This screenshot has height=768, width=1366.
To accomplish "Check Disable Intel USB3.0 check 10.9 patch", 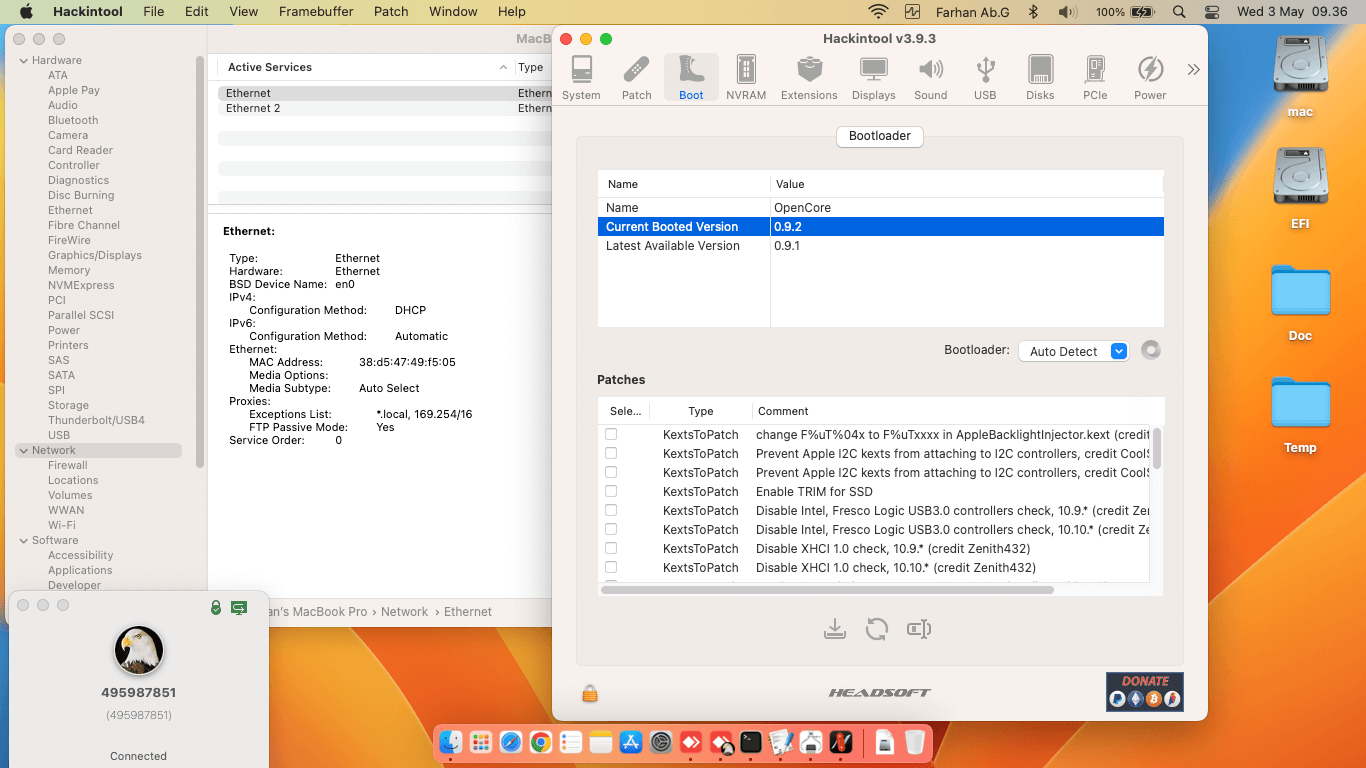I will tap(611, 510).
